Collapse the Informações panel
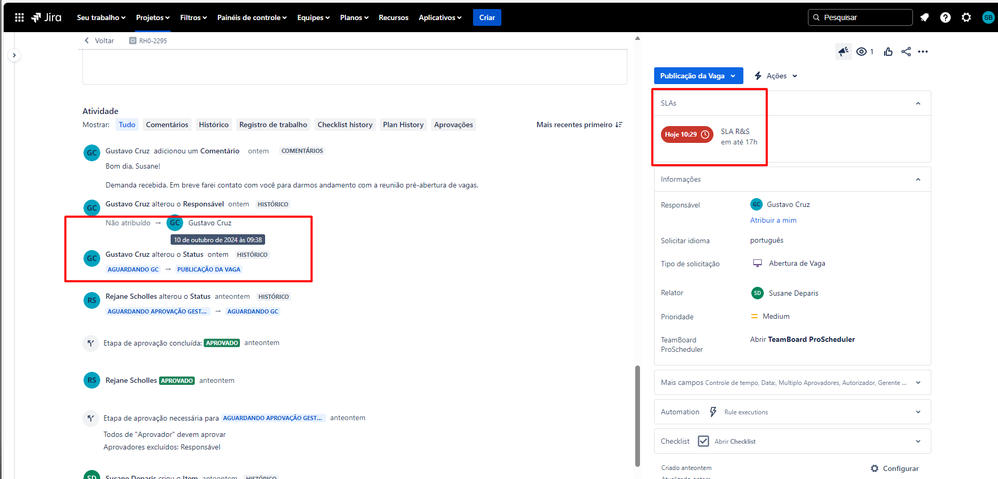Screen dimensions: 998x479 click(x=918, y=179)
